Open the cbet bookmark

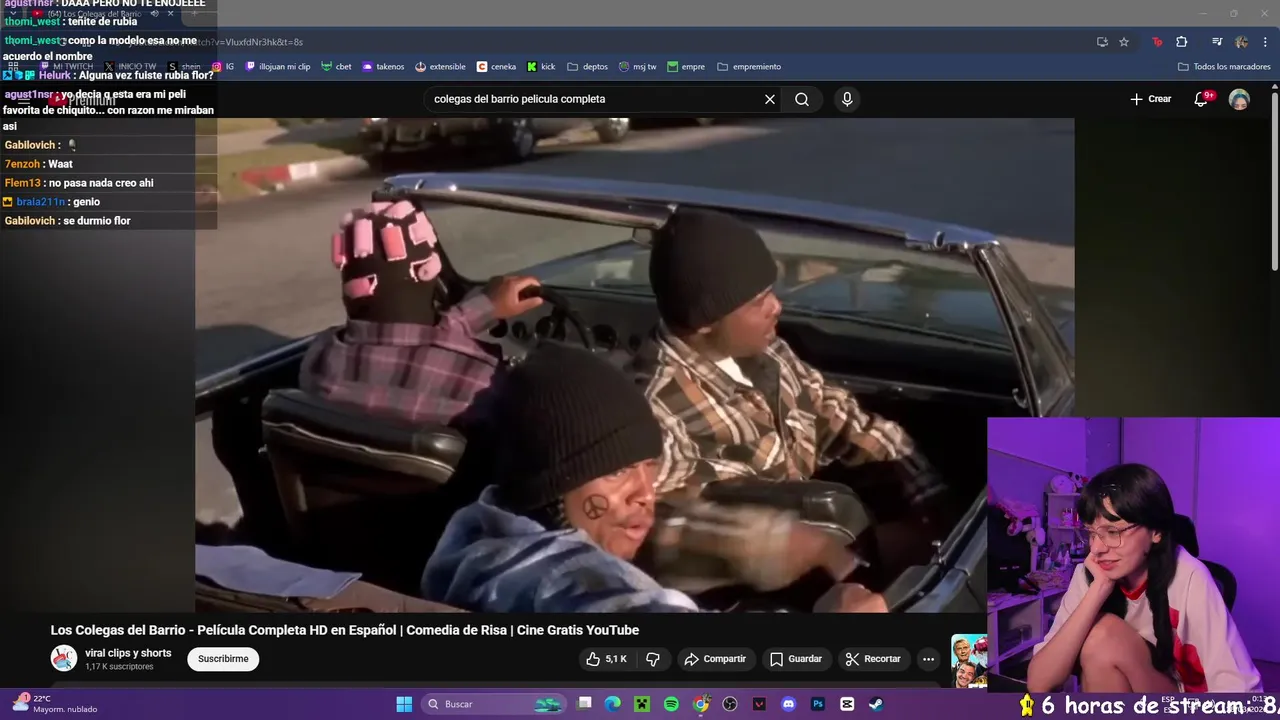coord(336,67)
